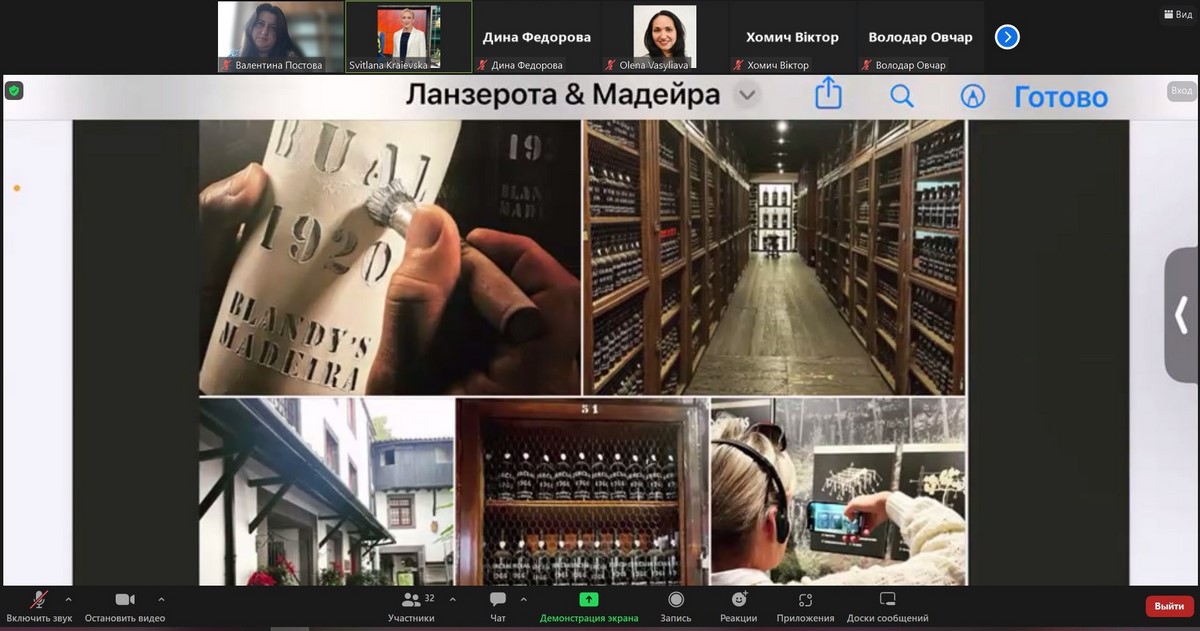Viewport: 1200px width, 631px height.
Task: Show next participants with blue arrow
Action: click(1008, 37)
